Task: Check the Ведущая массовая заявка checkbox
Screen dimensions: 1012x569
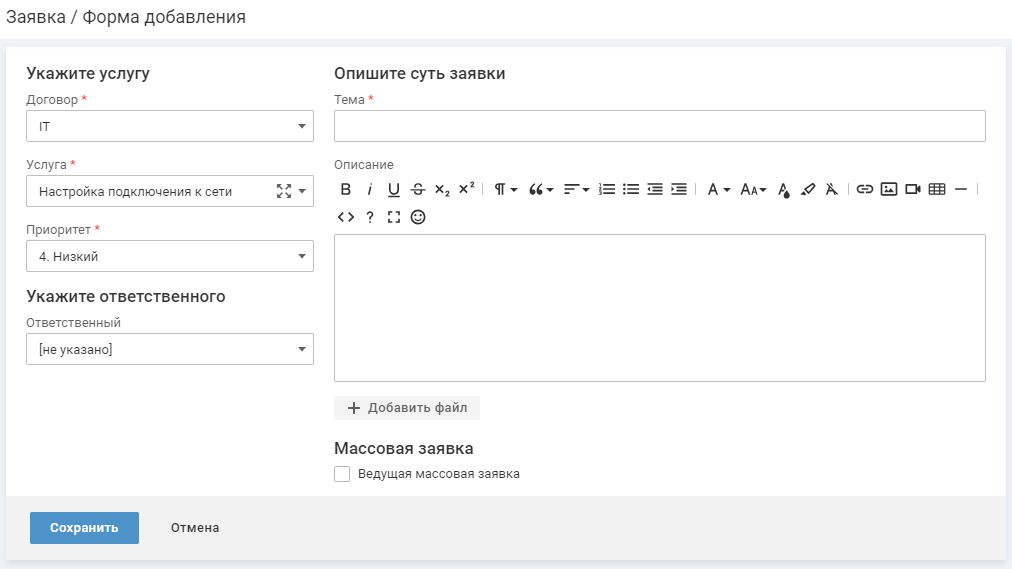Action: click(342, 474)
